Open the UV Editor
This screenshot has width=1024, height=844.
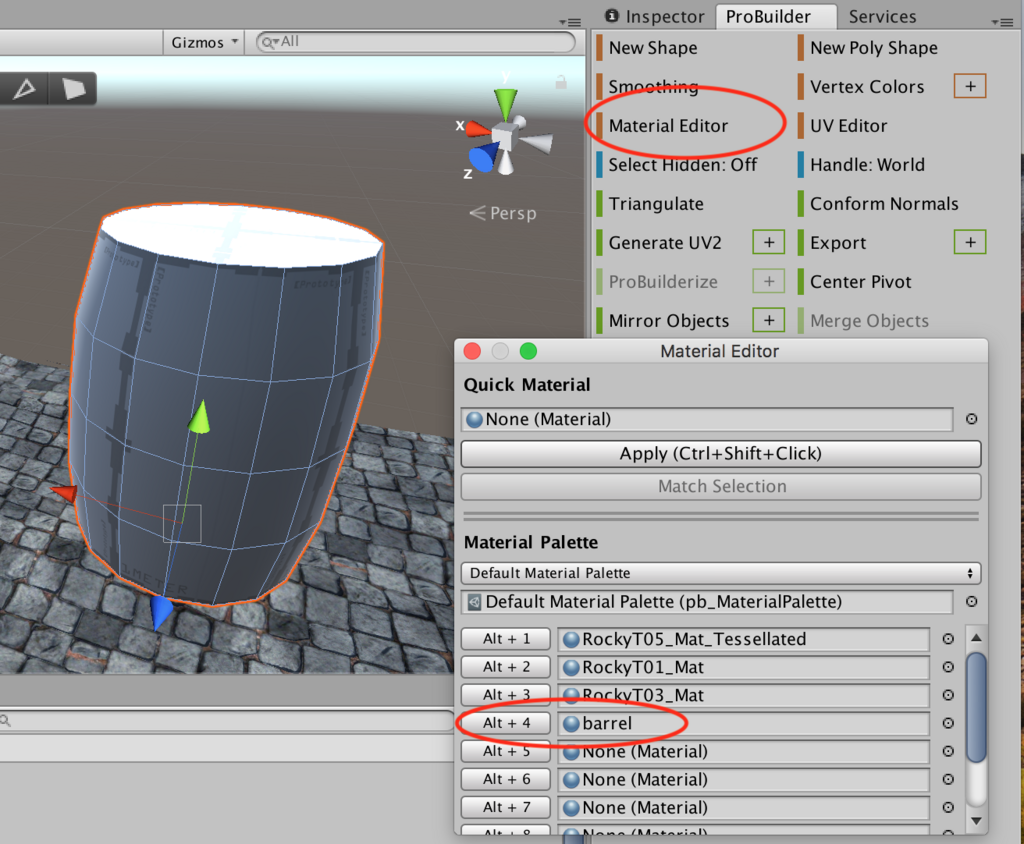[x=848, y=125]
